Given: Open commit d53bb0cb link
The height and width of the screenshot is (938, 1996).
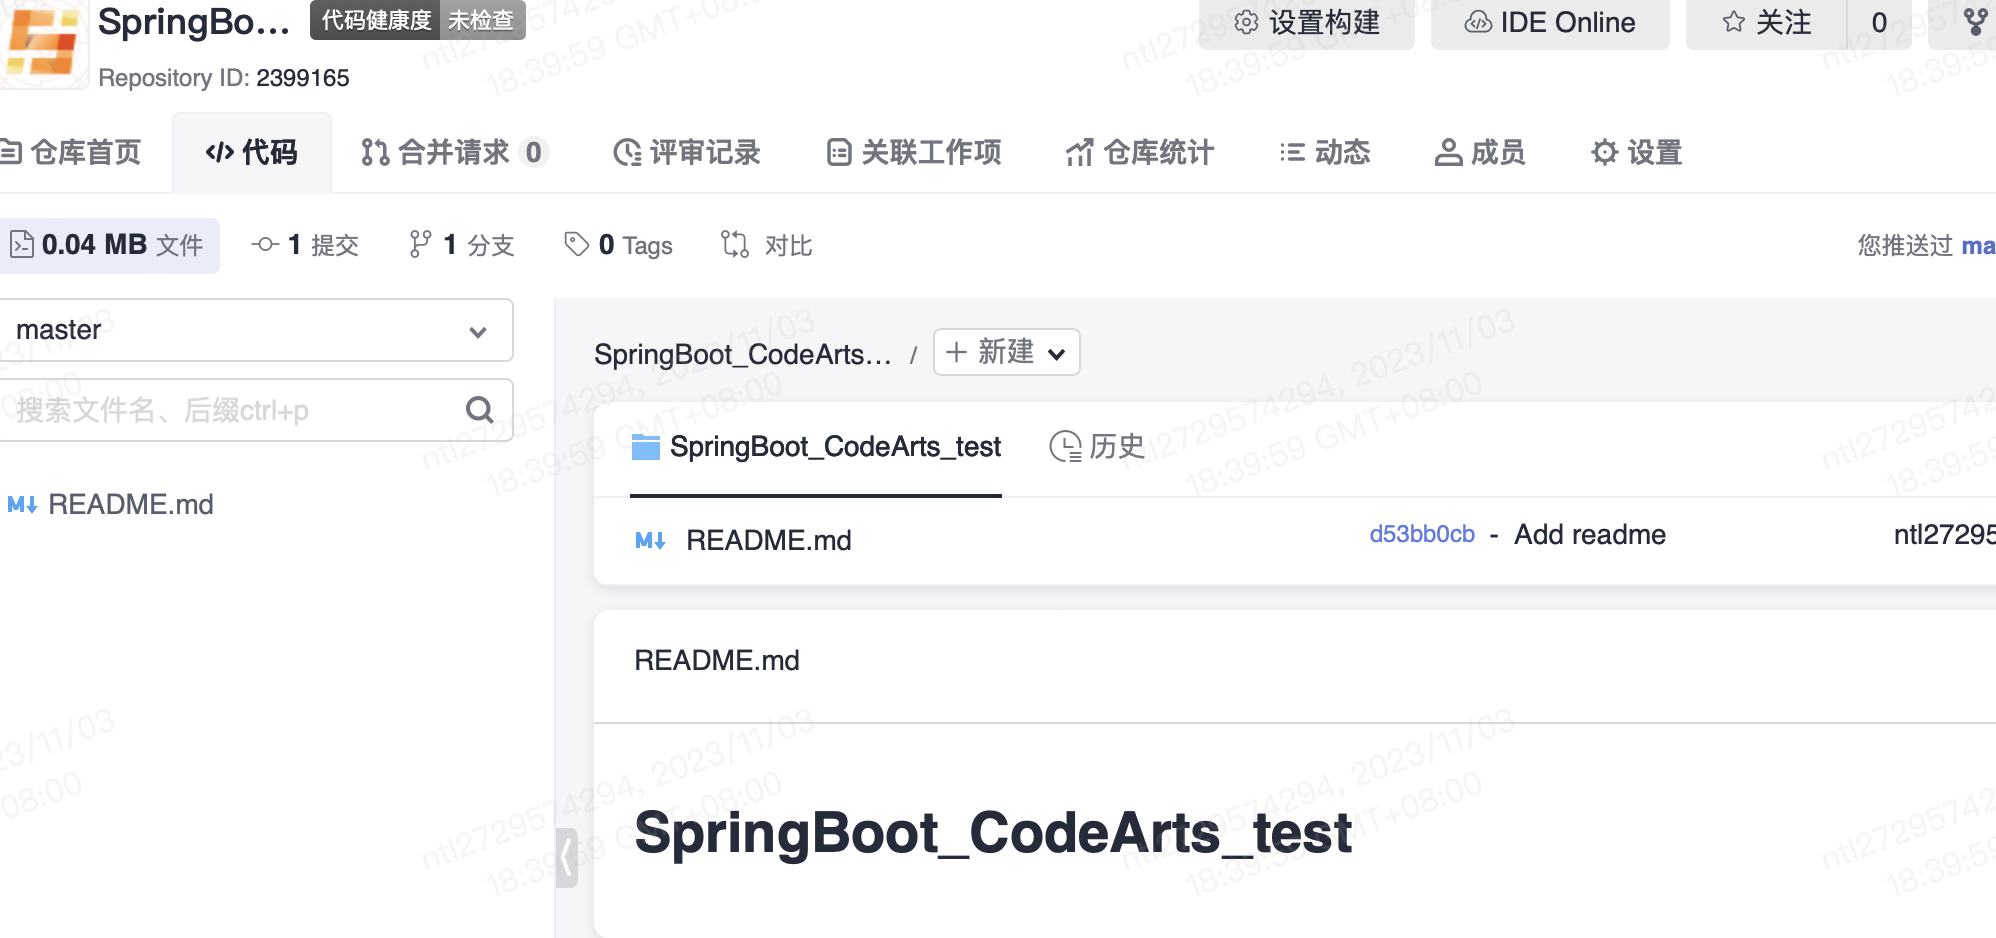Looking at the screenshot, I should [1421, 534].
